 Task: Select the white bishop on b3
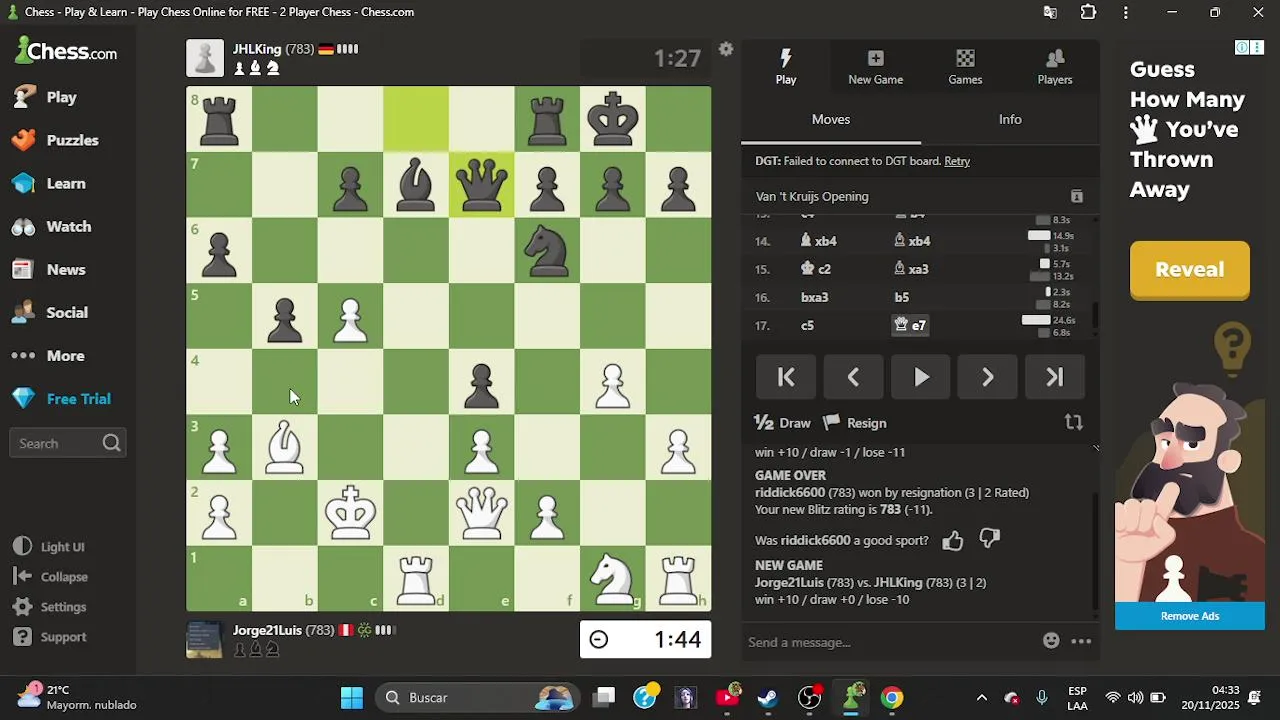pyautogui.click(x=285, y=447)
